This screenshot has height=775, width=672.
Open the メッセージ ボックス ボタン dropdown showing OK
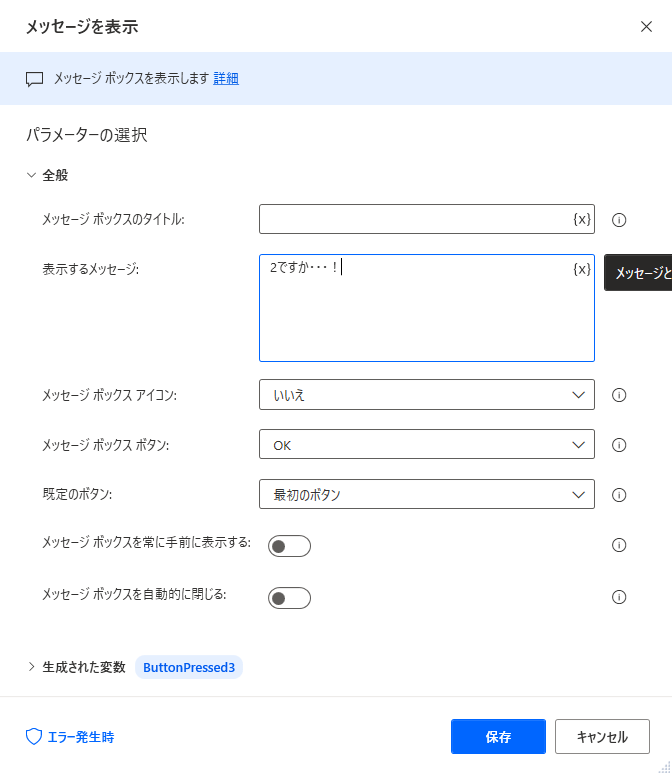(427, 444)
